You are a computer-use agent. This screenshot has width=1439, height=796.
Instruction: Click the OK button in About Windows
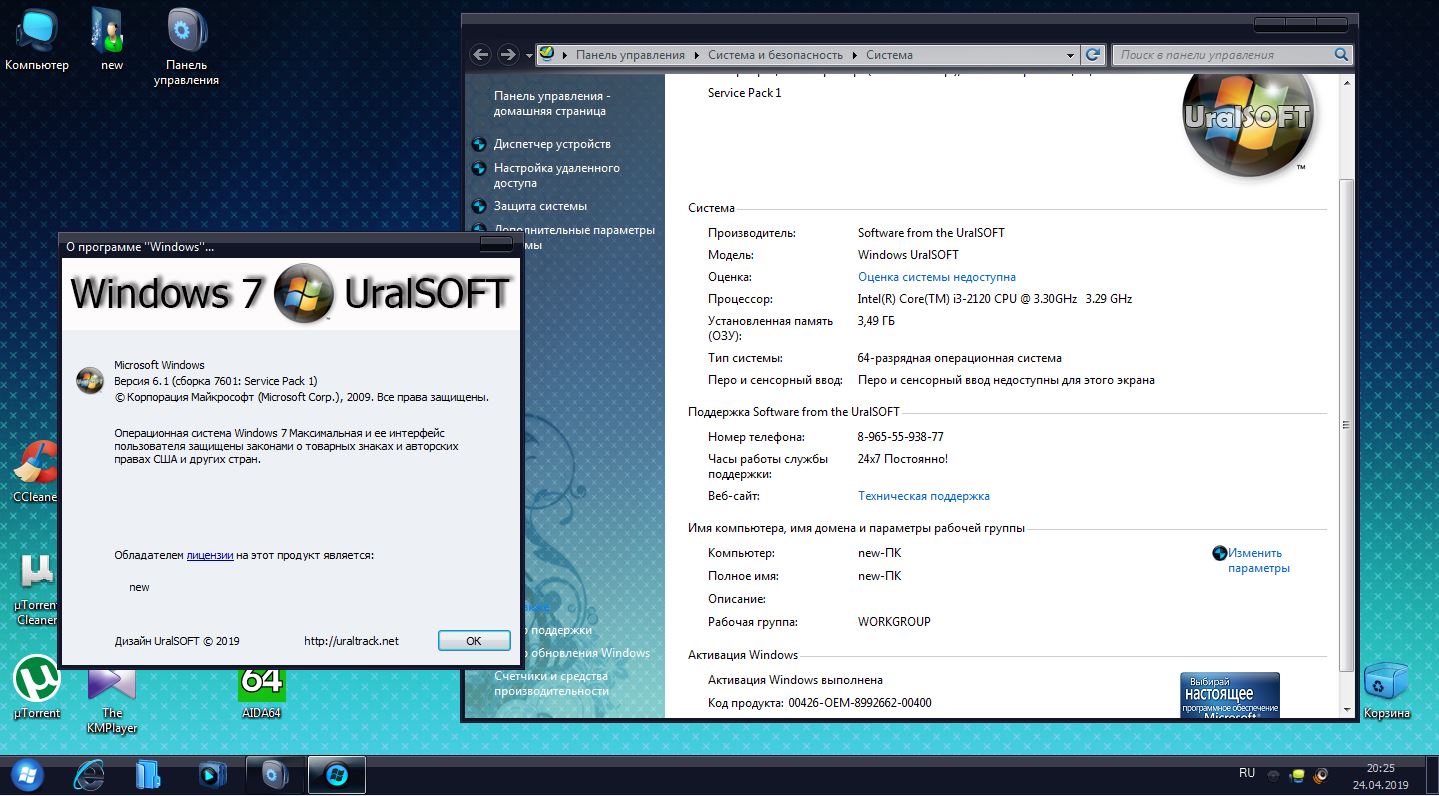(474, 641)
